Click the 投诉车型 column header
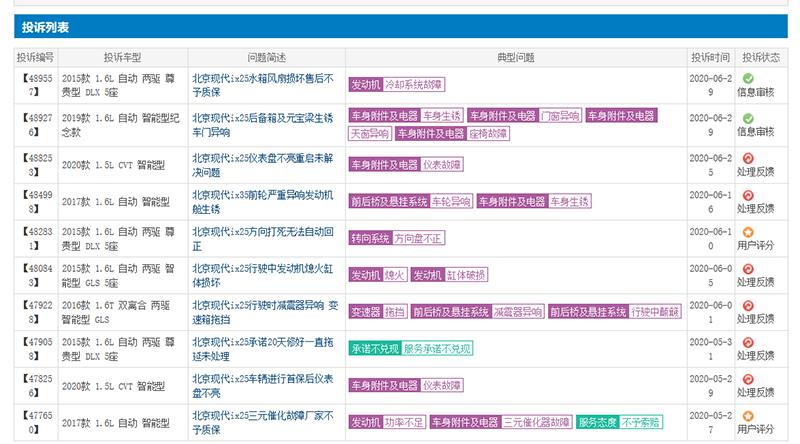 pyautogui.click(x=122, y=57)
